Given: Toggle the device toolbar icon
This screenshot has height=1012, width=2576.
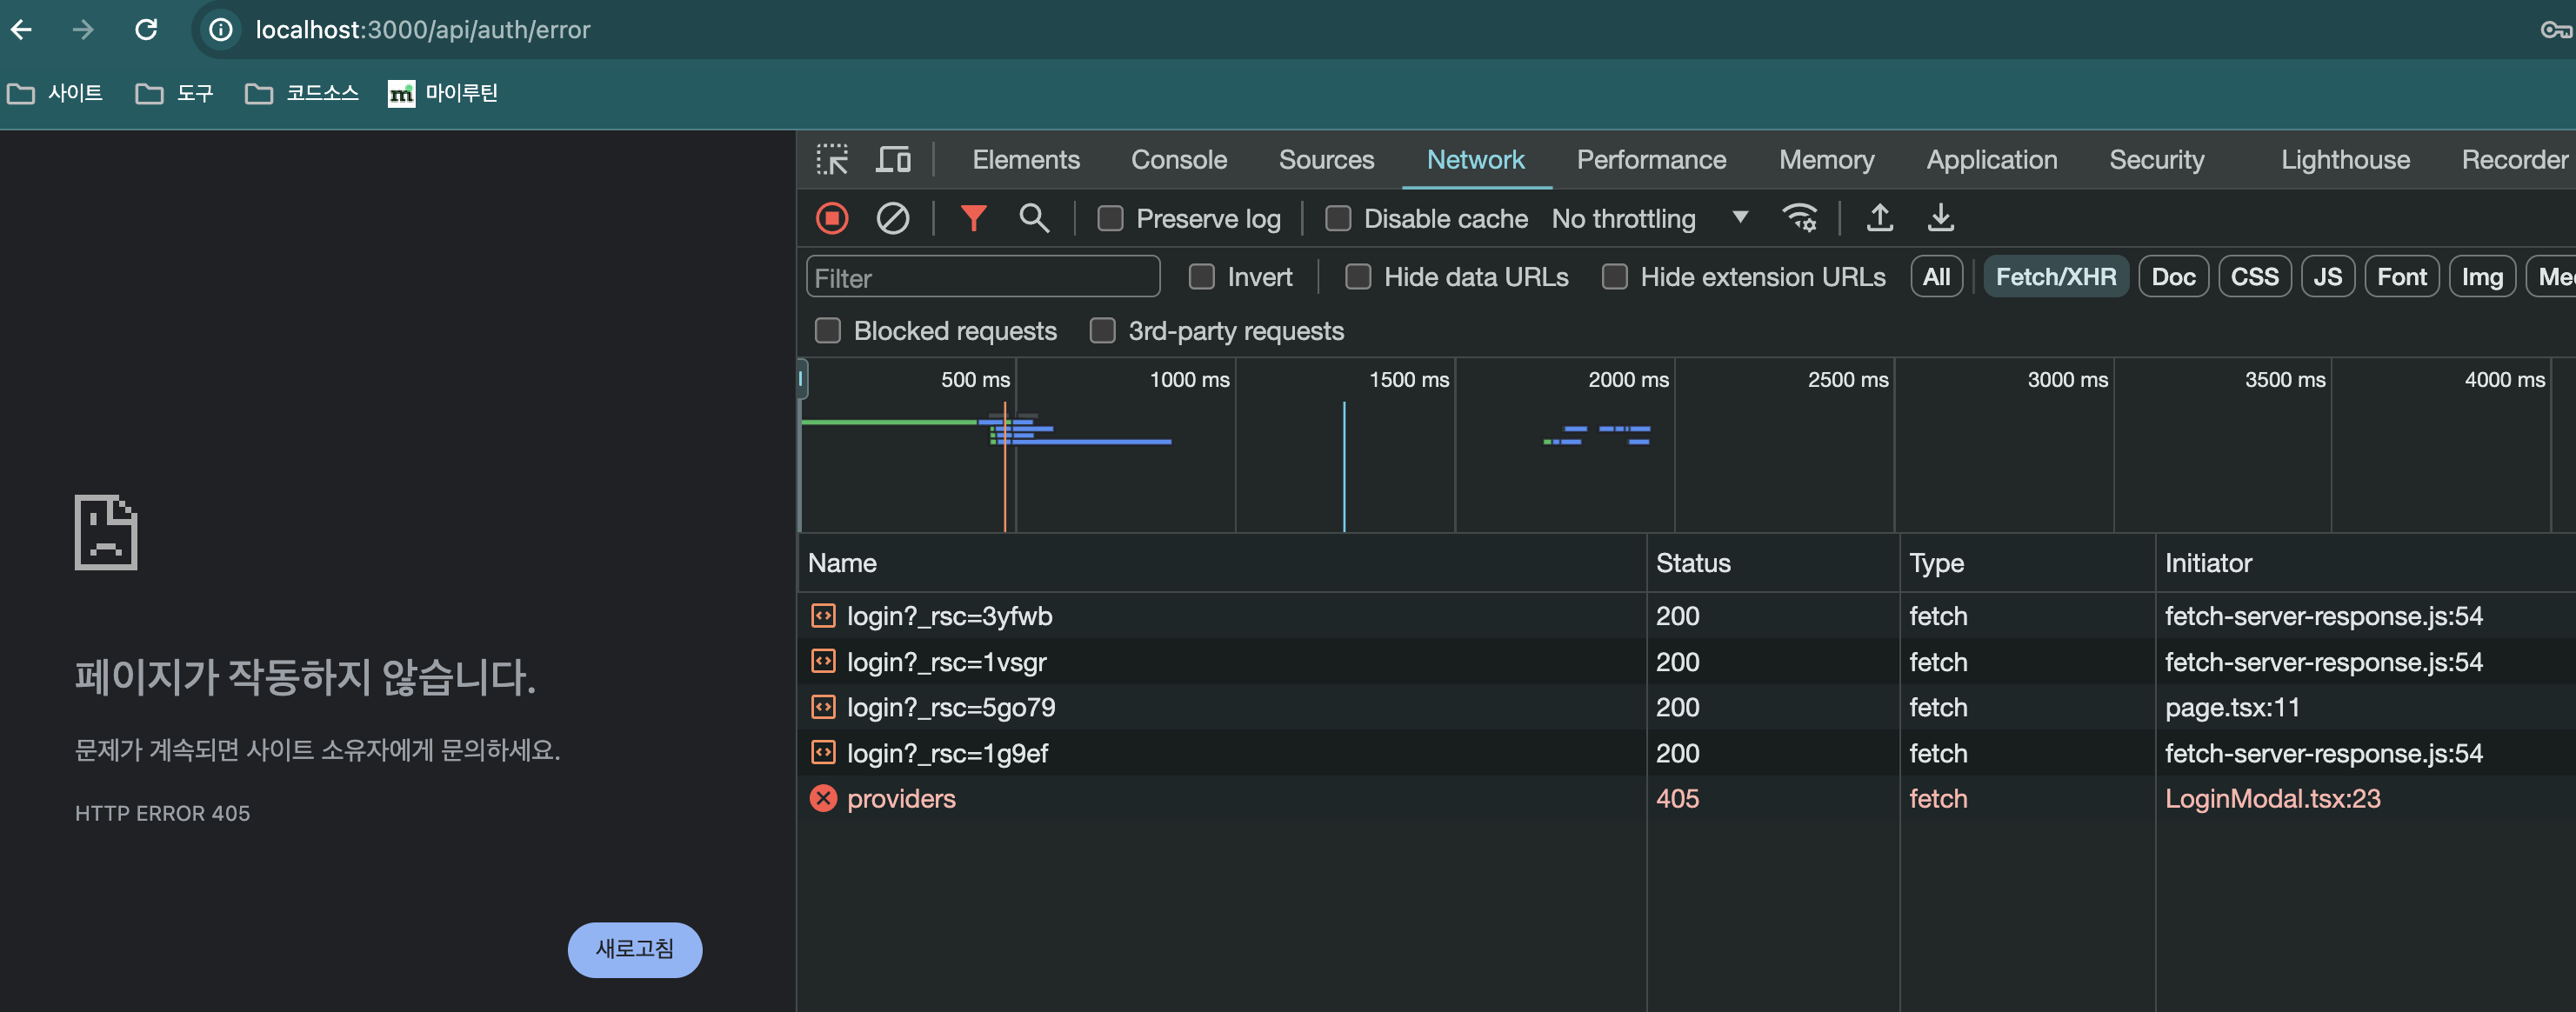Looking at the screenshot, I should coord(893,160).
